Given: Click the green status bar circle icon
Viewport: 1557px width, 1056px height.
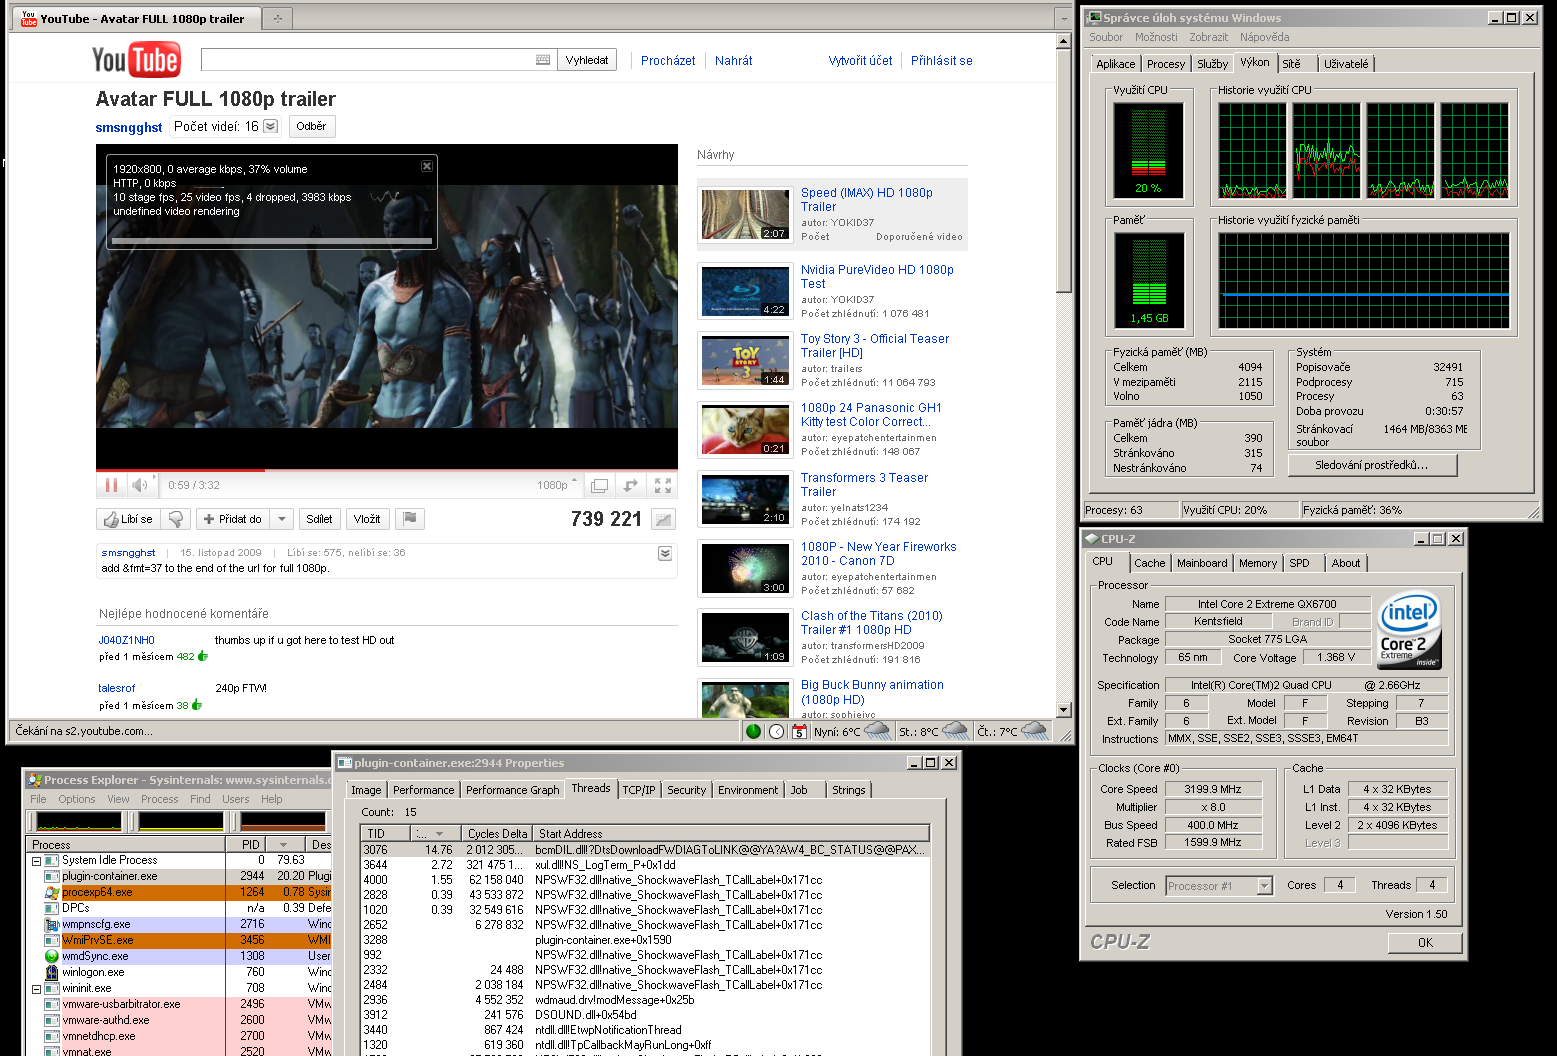Looking at the screenshot, I should (x=754, y=732).
